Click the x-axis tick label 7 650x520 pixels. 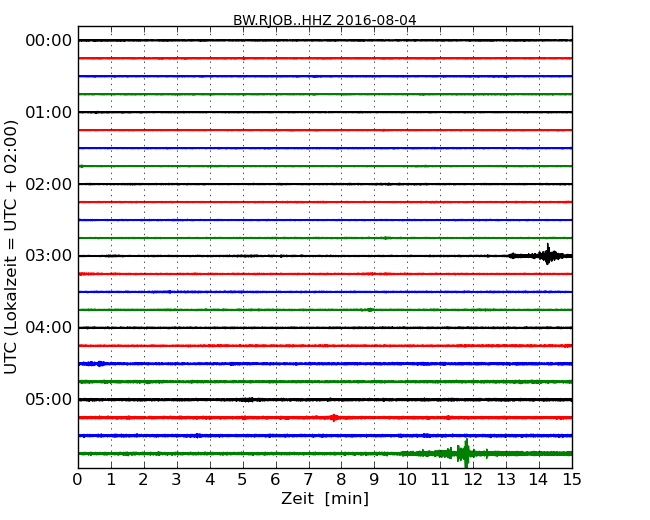308,480
